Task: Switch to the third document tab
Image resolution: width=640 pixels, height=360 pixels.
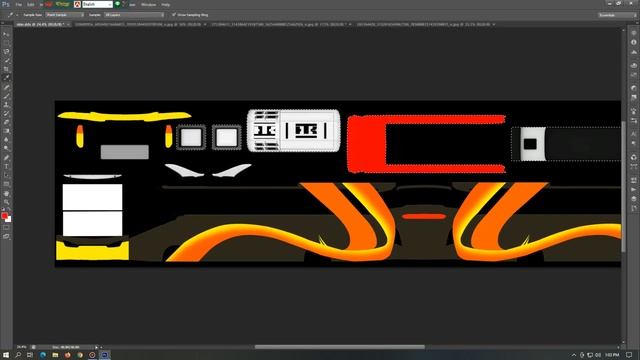Action: tap(281, 24)
